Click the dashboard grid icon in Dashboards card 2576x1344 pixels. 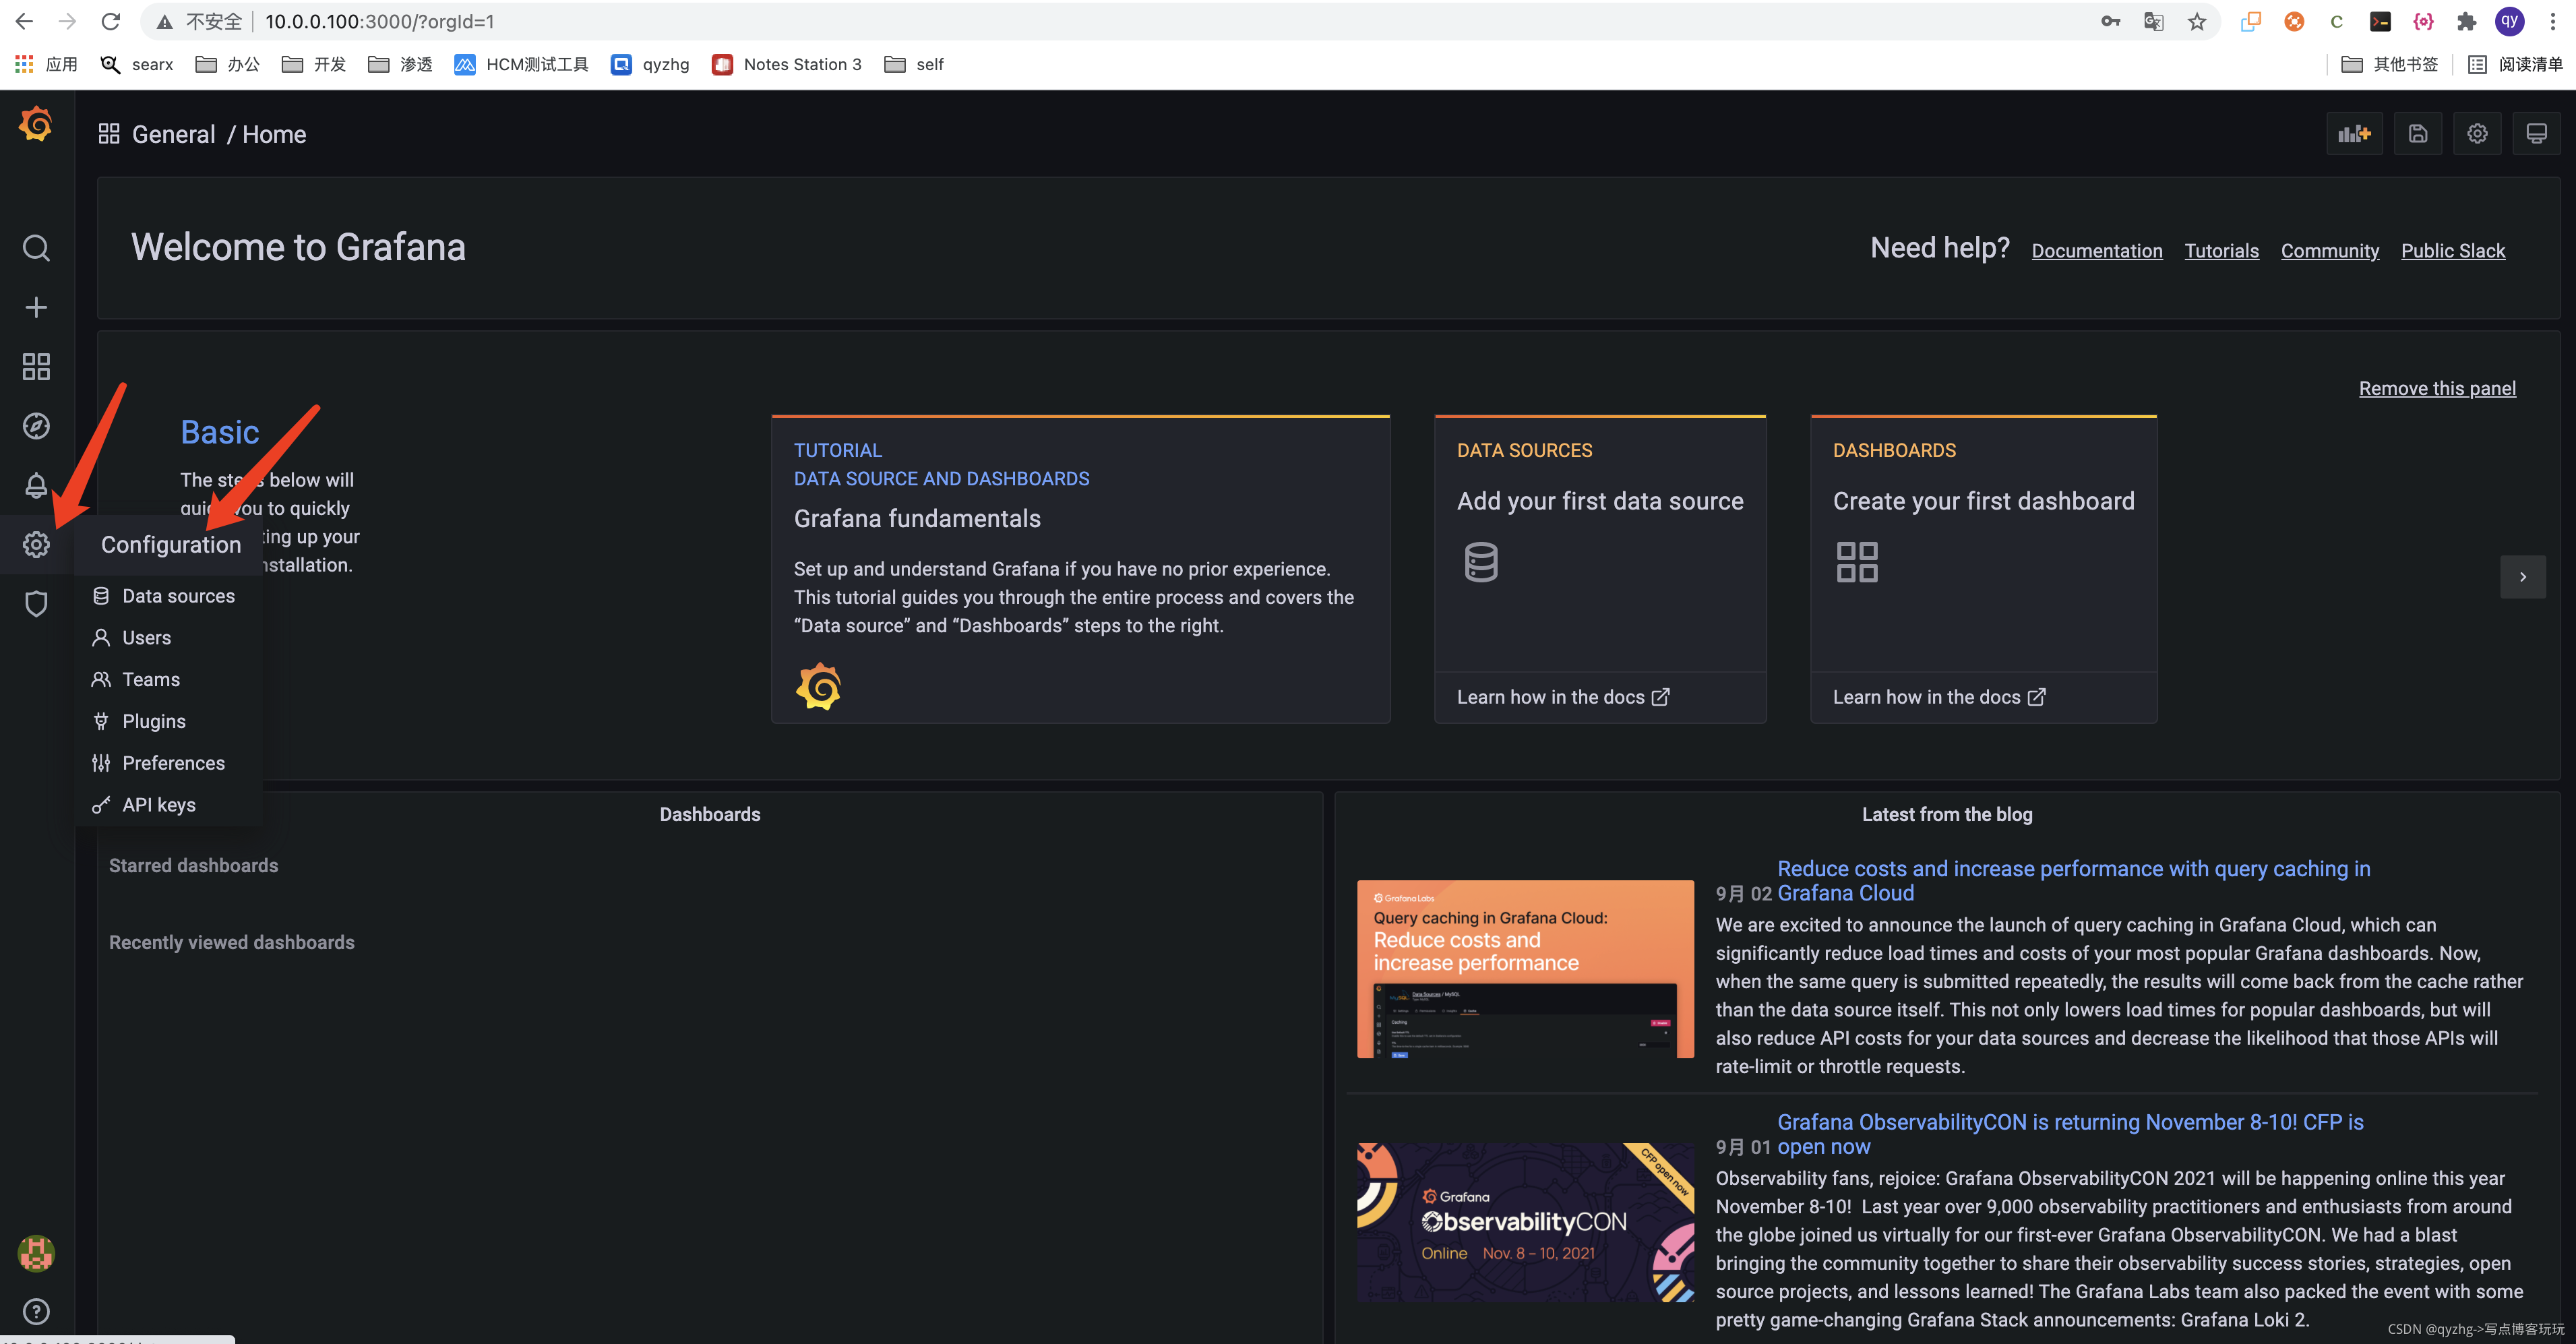point(1857,562)
